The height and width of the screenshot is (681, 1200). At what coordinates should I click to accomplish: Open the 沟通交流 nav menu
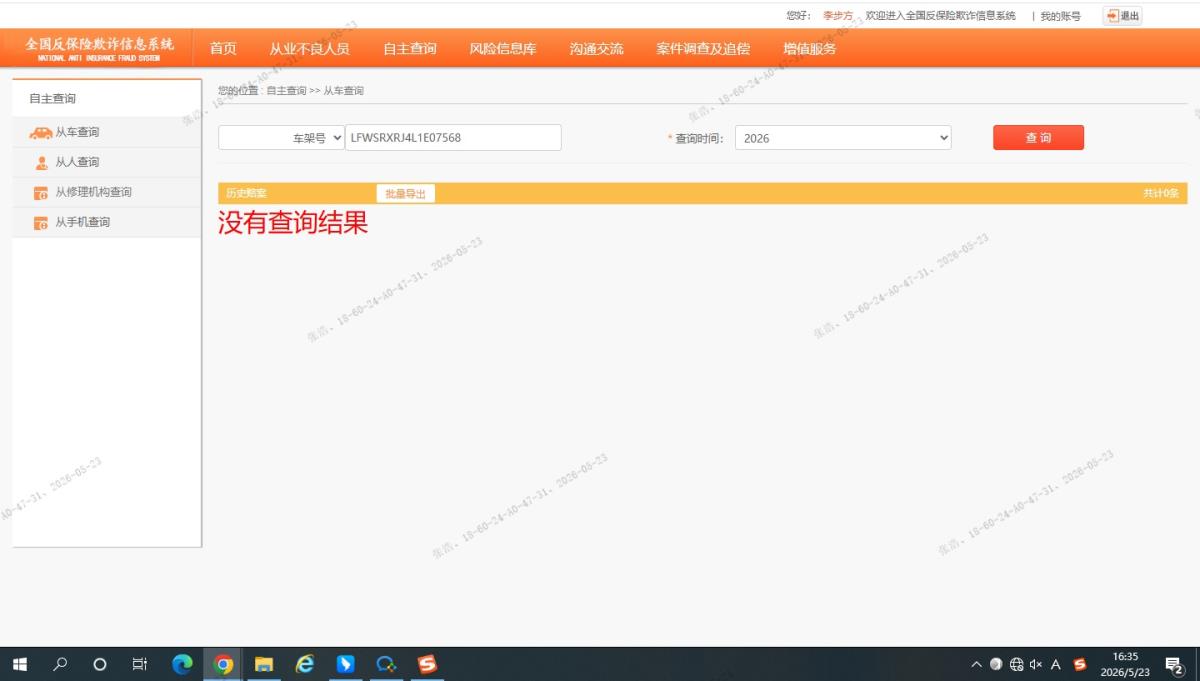tap(596, 48)
